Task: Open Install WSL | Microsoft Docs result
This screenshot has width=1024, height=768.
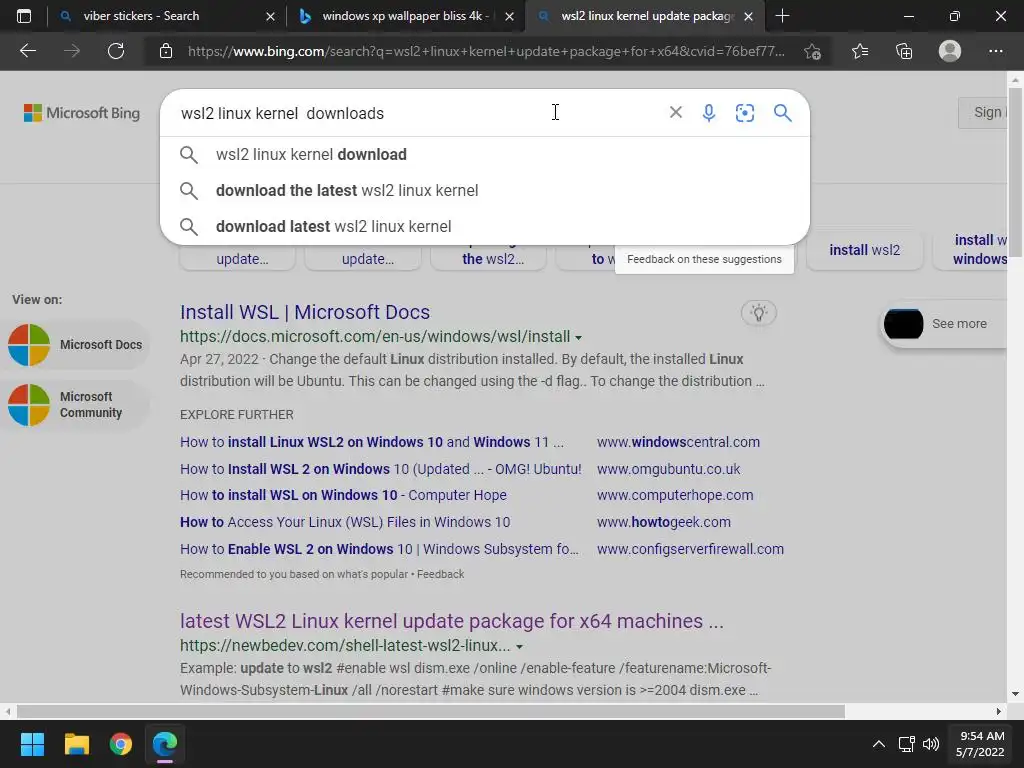Action: pyautogui.click(x=305, y=312)
